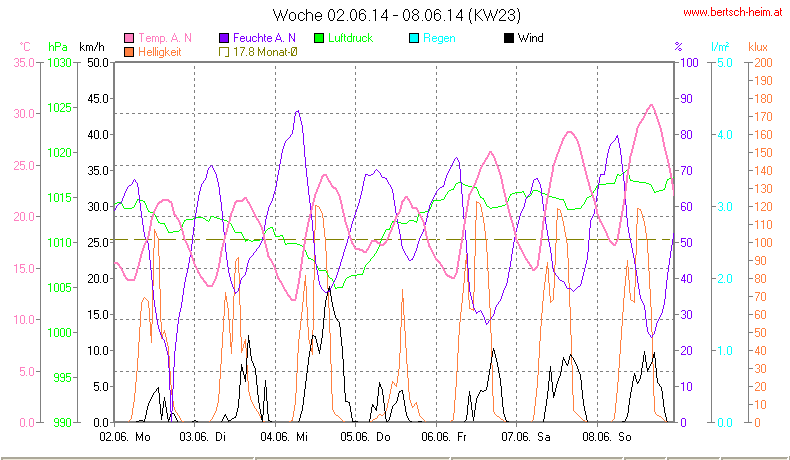This screenshot has width=790, height=460.
Task: Click the 02.06. Mo date label
Action: pyautogui.click(x=125, y=437)
